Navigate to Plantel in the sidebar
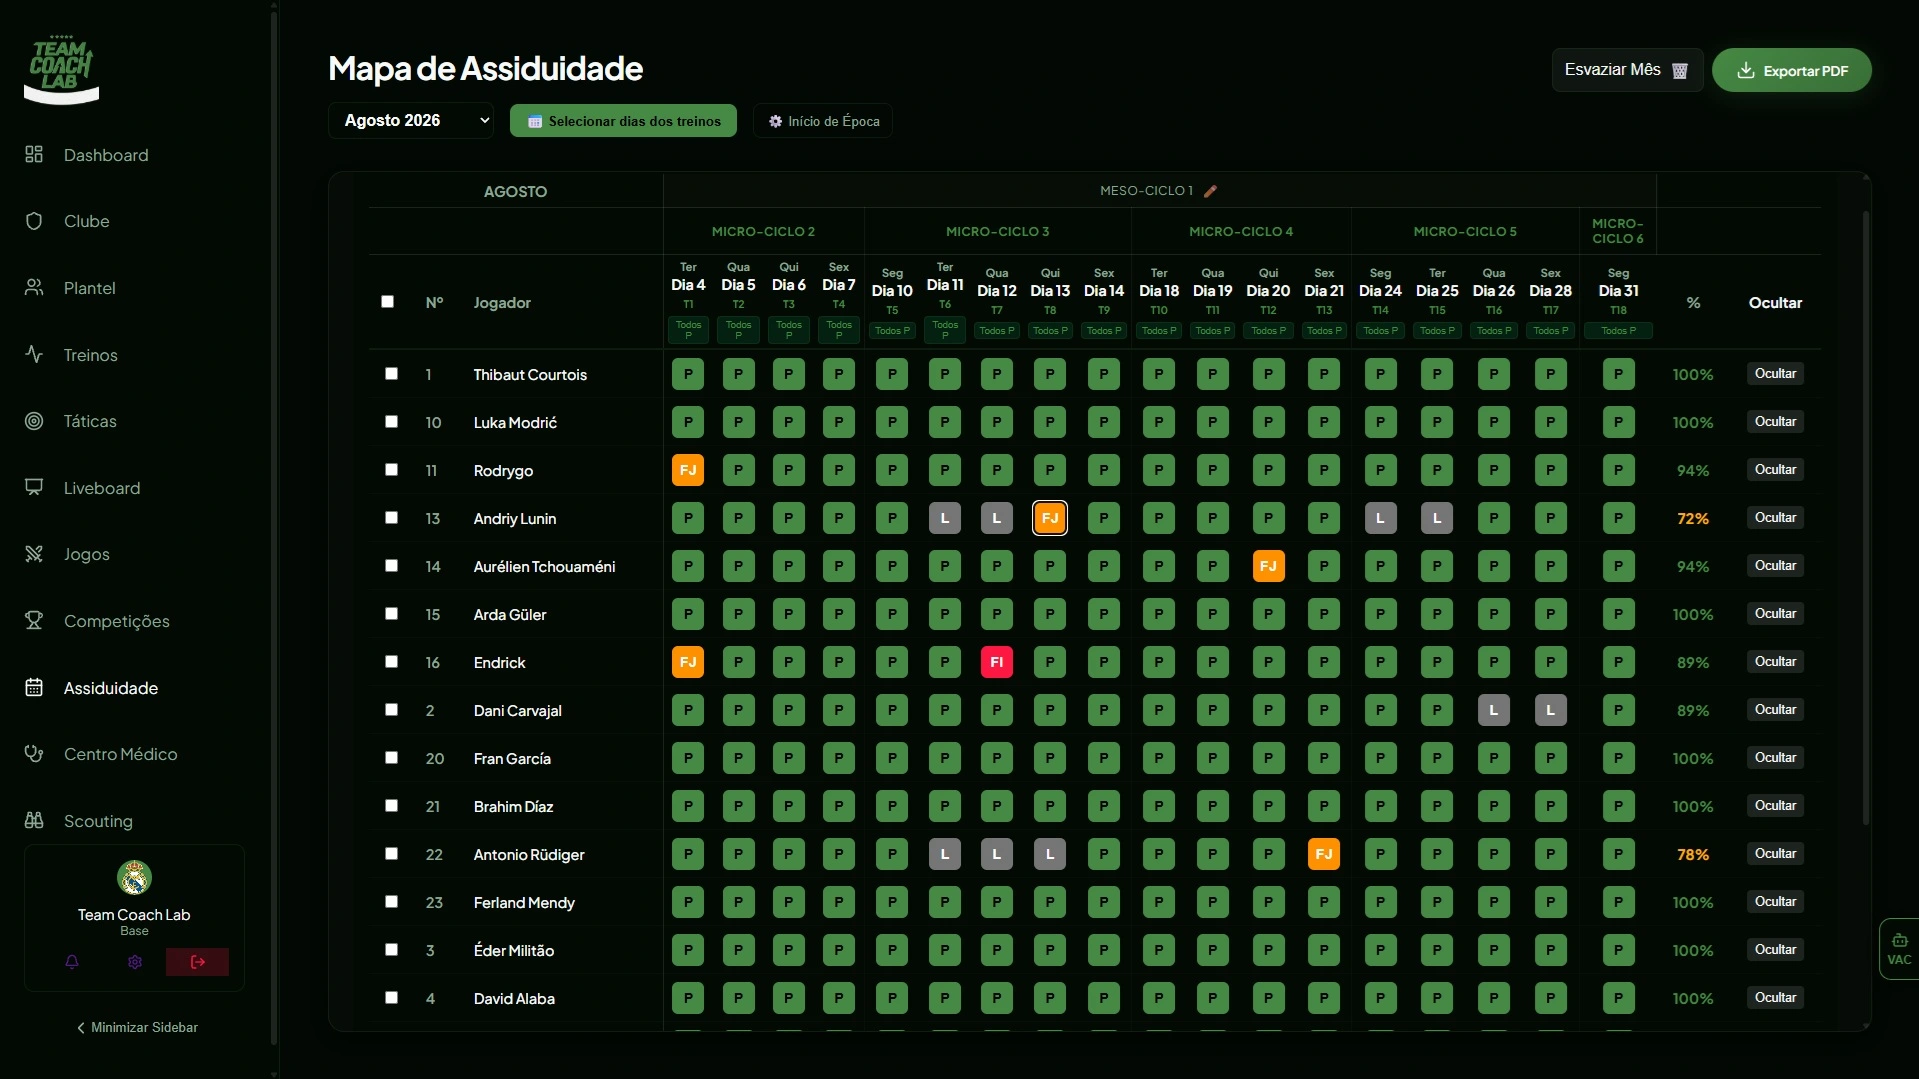1919x1079 pixels. tap(89, 288)
